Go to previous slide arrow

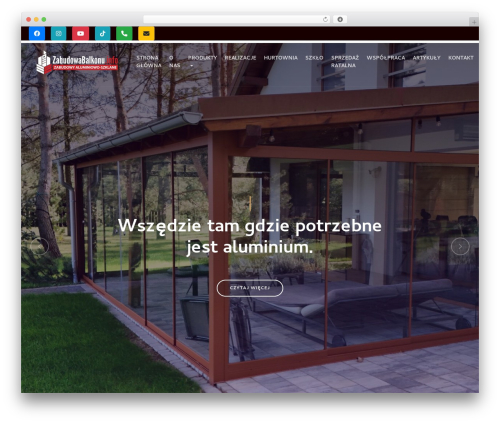click(x=40, y=246)
